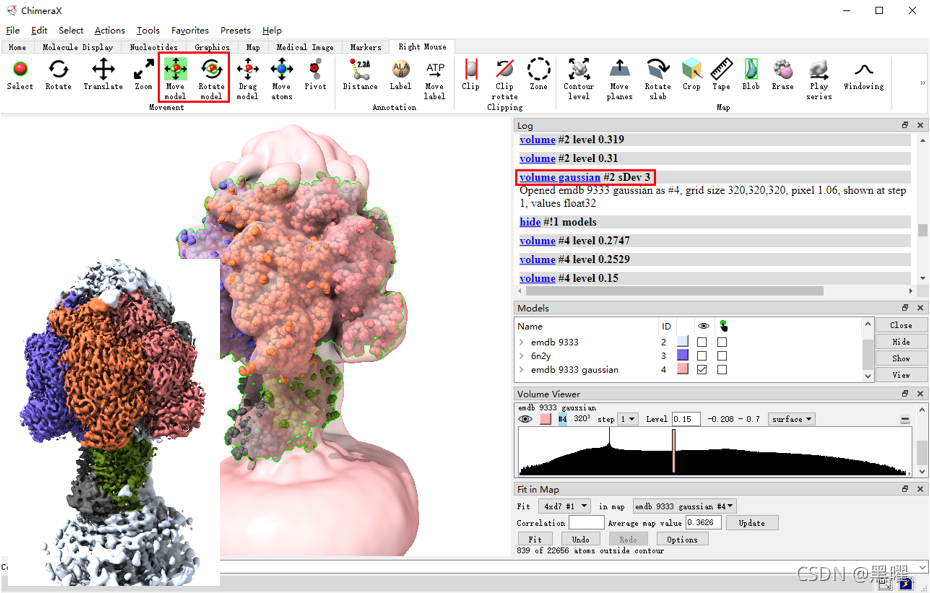This screenshot has width=930, height=593.
Task: Select the Windowing tool
Action: (864, 75)
